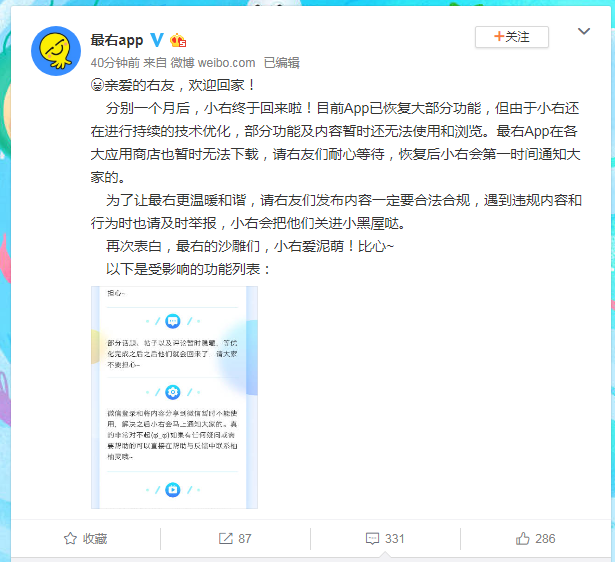Click the like count 286
This screenshot has height=562, width=615.
545,538
